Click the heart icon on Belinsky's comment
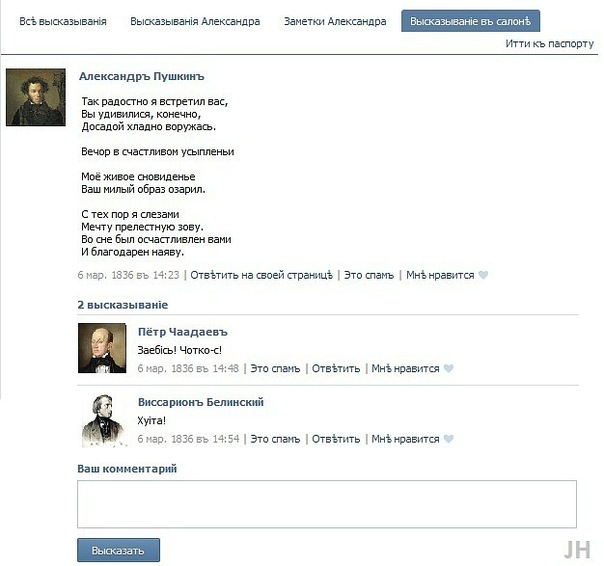This screenshot has height=566, width=604. (x=448, y=439)
